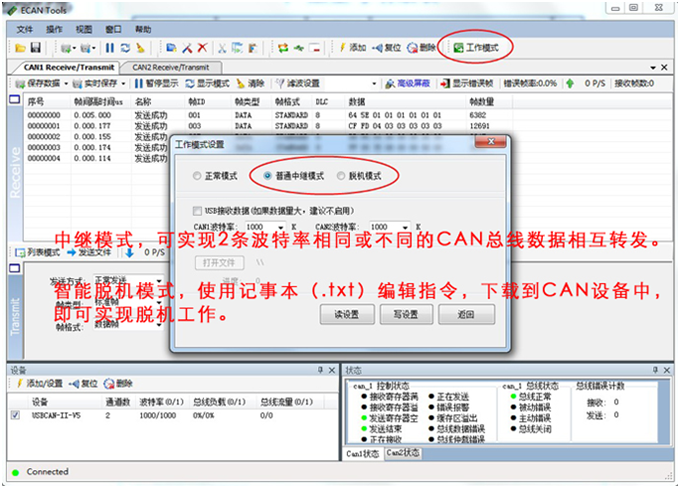The image size is (680, 488).
Task: Enable the USB接收数据 checkbox
Action: pos(197,211)
